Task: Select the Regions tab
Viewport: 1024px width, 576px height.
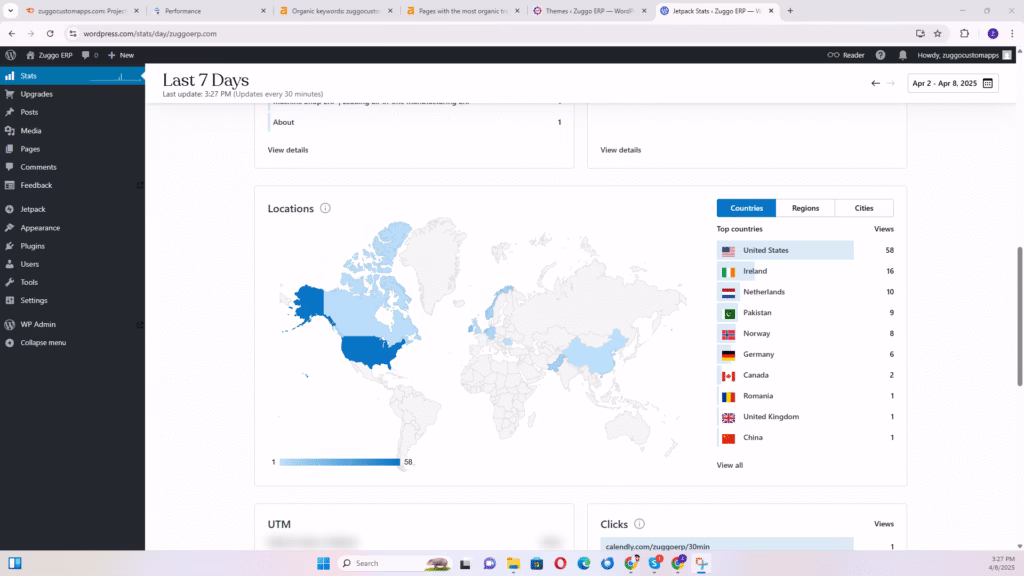Action: (805, 208)
